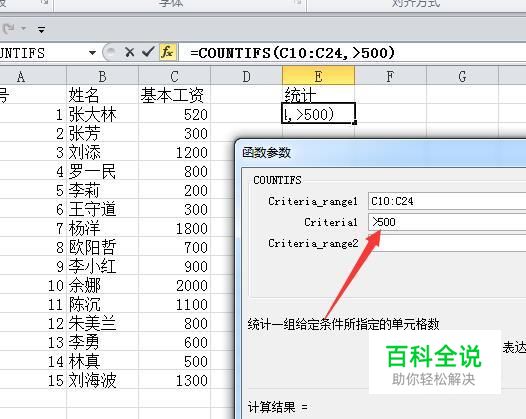Click salary cell 1300
This screenshot has width=526, height=419.
point(174,380)
